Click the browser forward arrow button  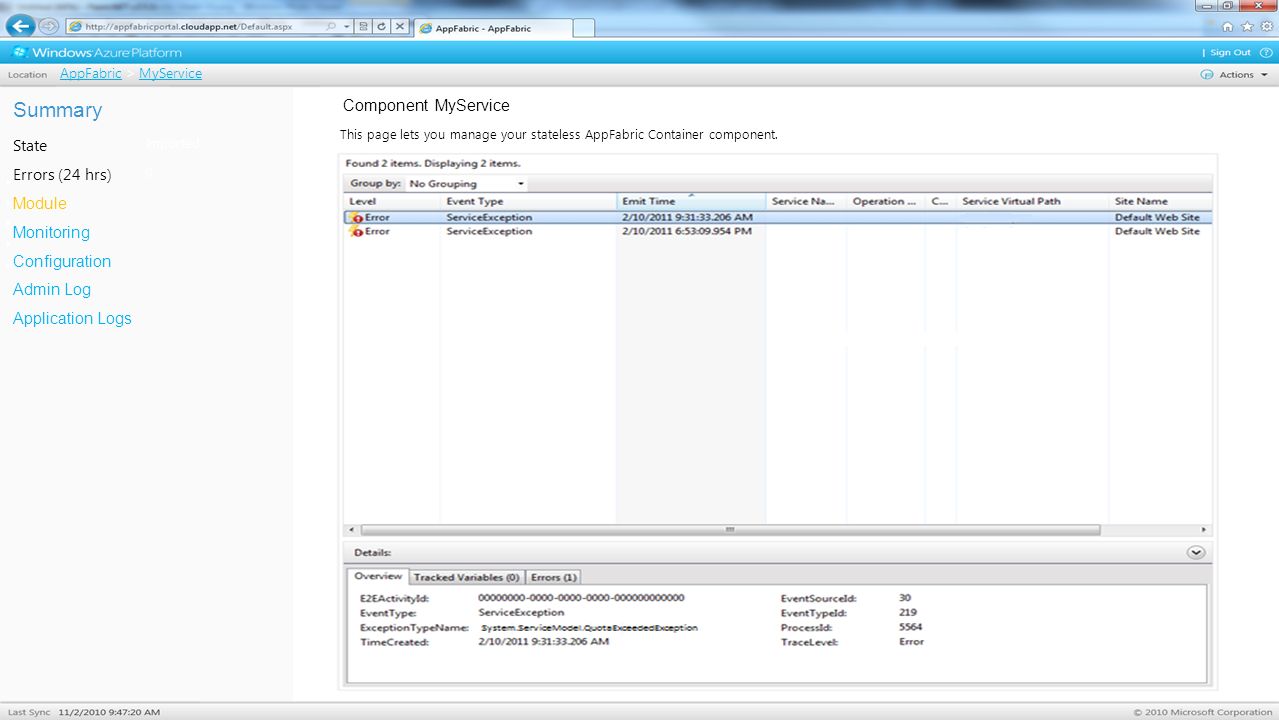[x=48, y=26]
